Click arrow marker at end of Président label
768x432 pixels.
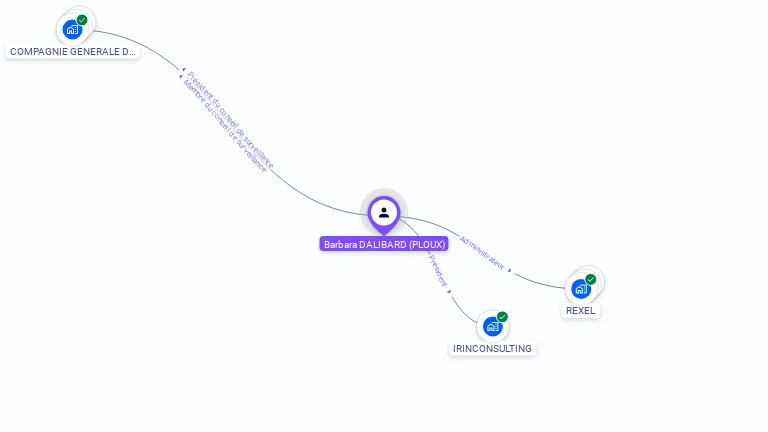(449, 292)
